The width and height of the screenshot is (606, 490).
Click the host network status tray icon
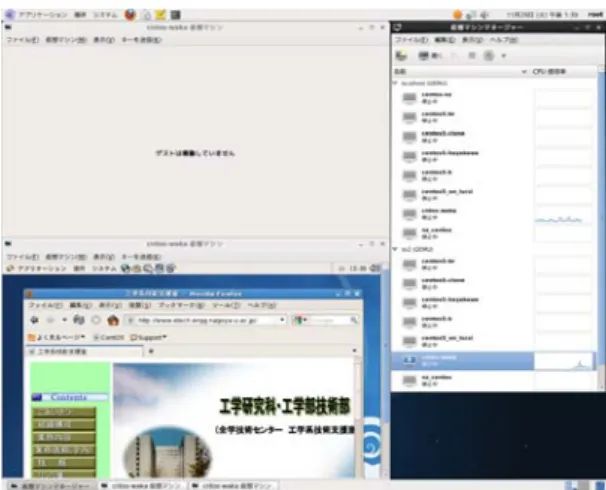pyautogui.click(x=471, y=15)
